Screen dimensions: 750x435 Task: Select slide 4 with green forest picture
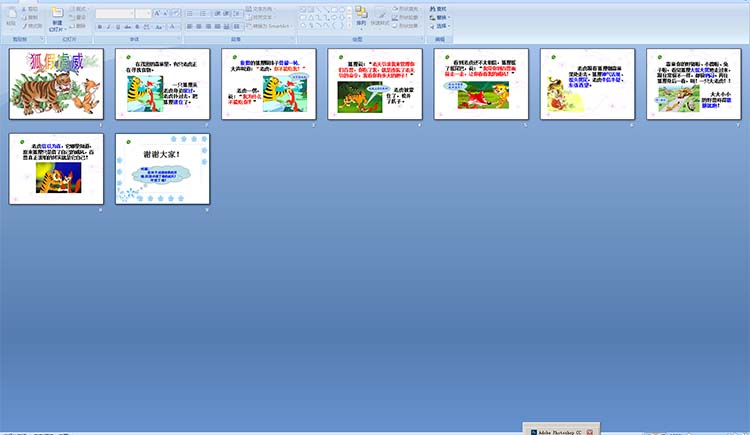[x=375, y=84]
